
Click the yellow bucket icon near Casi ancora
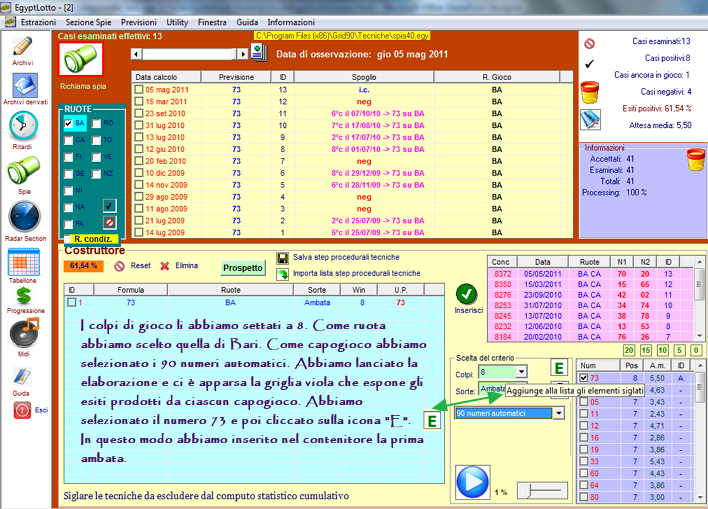[590, 92]
